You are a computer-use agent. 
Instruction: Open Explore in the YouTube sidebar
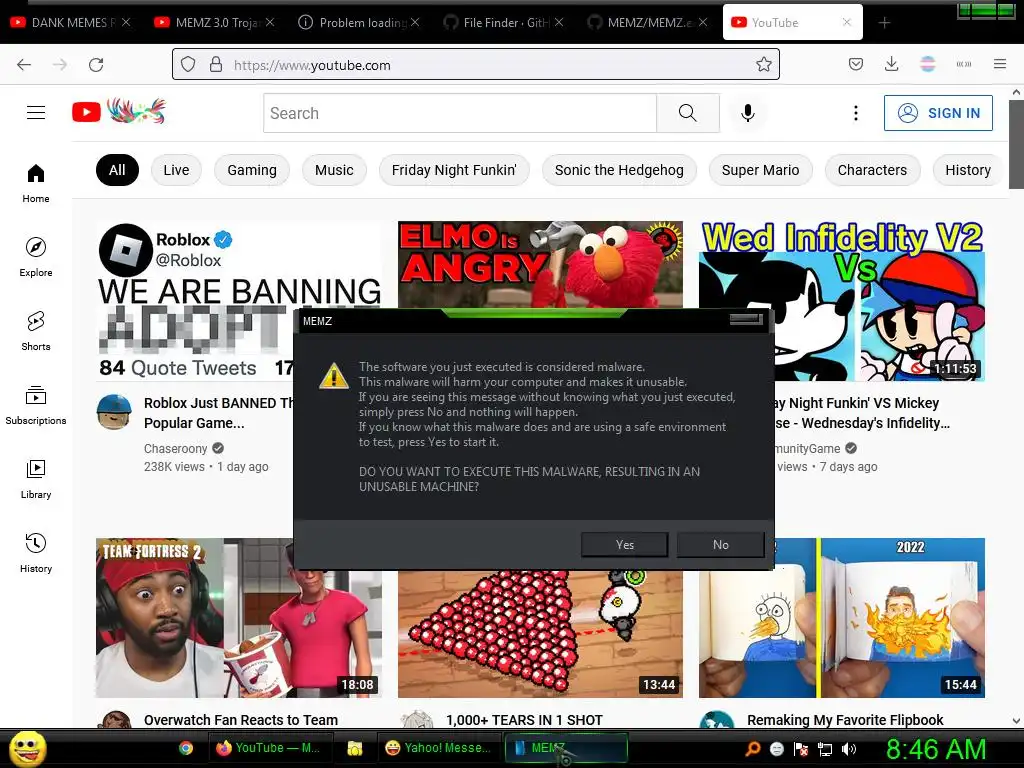click(x=36, y=257)
